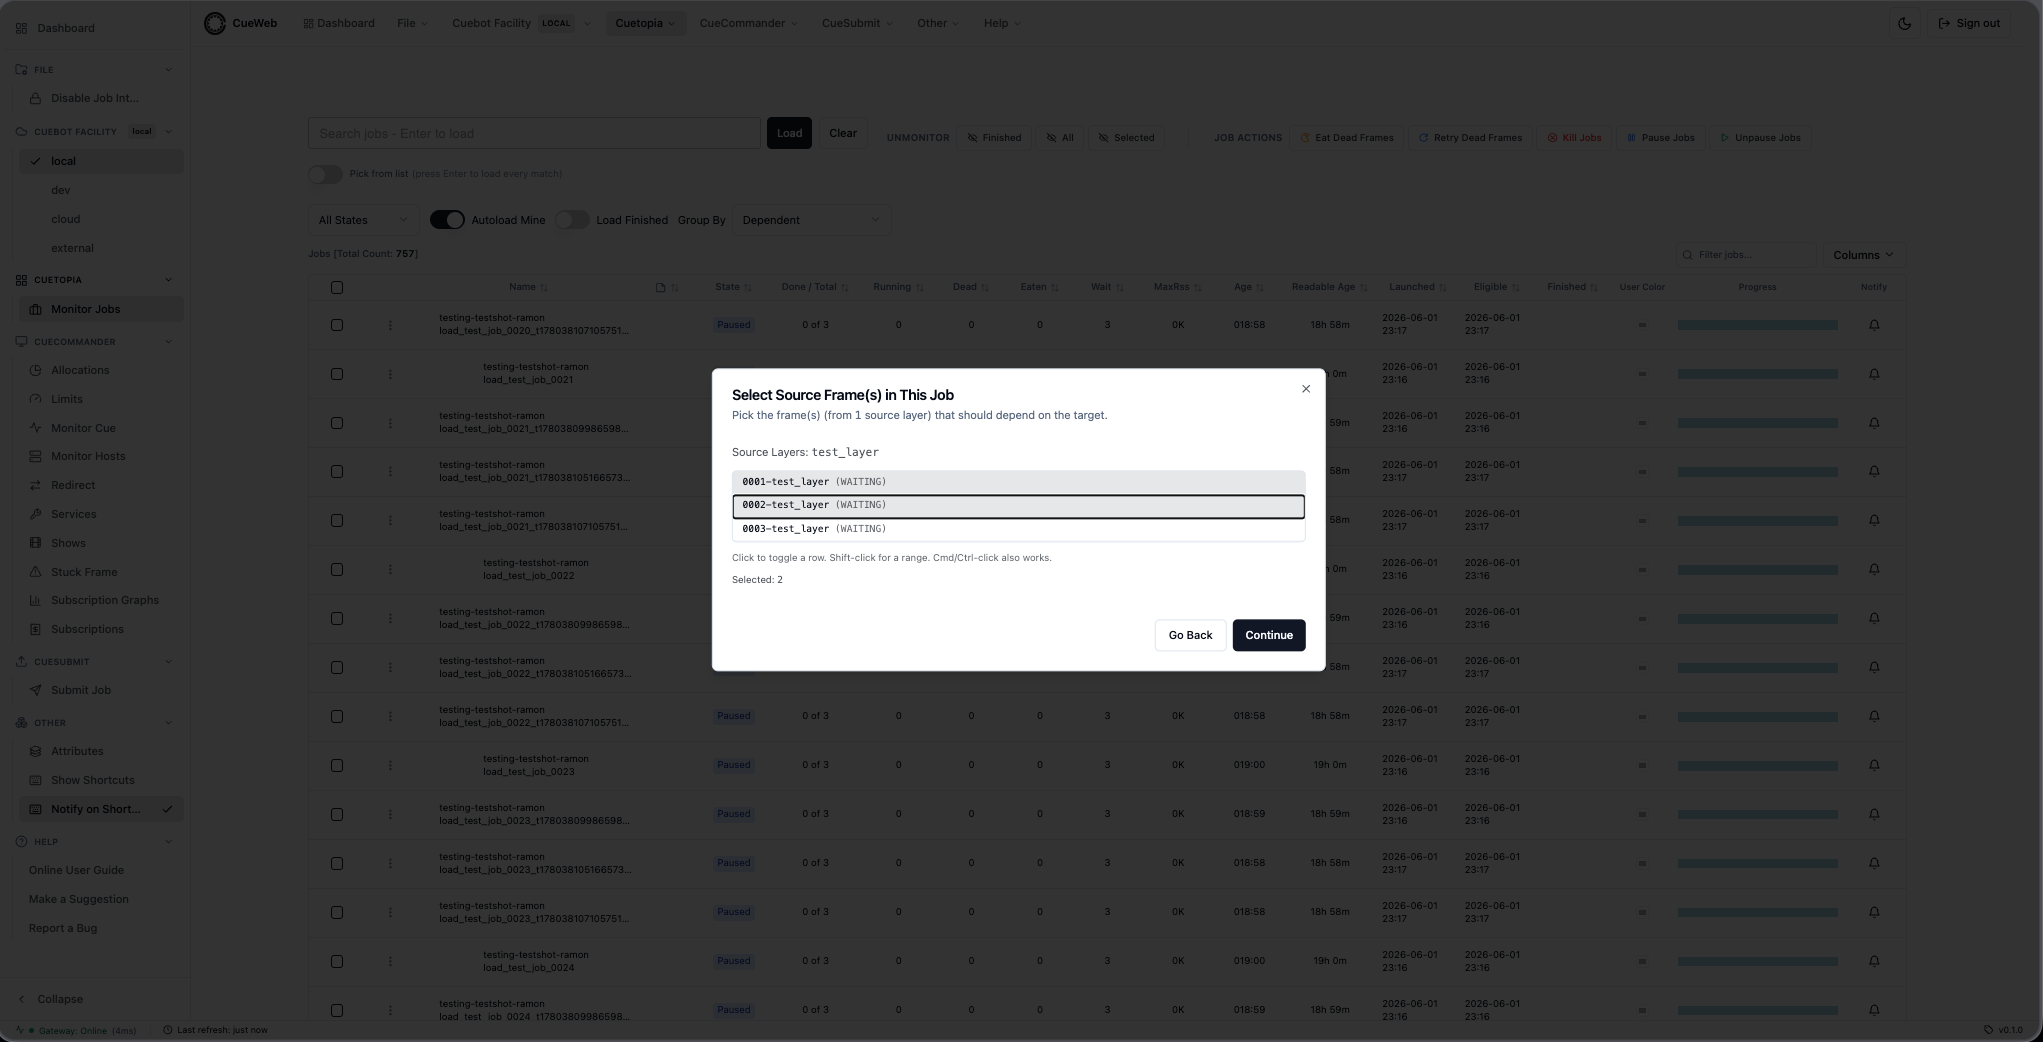Click progress bar of load_test_job_0020_t178038107105751 row
The image size is (2043, 1042).
coord(1757,325)
